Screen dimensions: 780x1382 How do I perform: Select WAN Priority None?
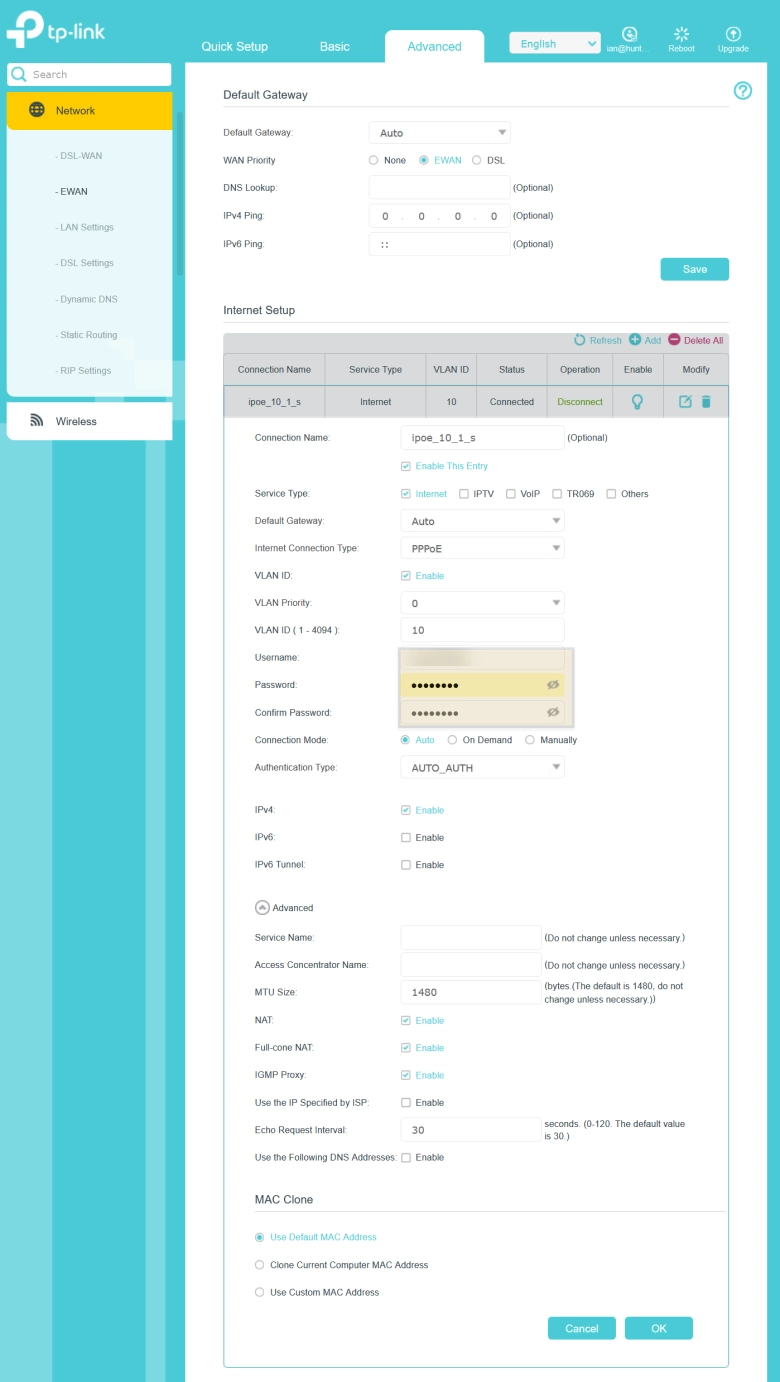374,160
